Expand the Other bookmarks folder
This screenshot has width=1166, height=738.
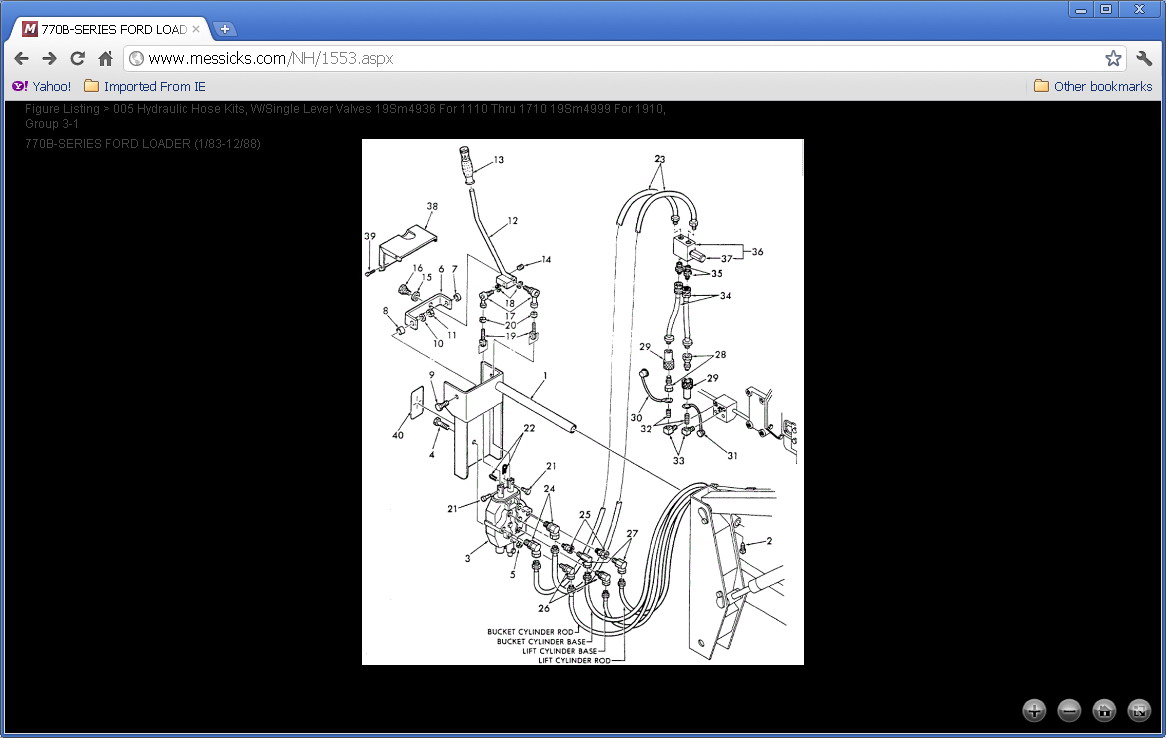pos(1093,86)
